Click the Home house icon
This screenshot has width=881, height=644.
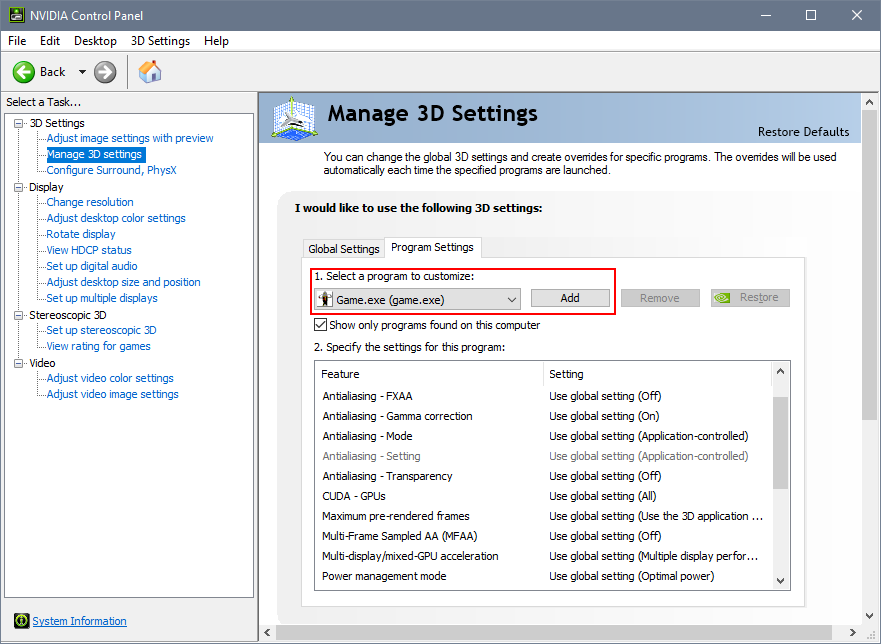[x=150, y=72]
